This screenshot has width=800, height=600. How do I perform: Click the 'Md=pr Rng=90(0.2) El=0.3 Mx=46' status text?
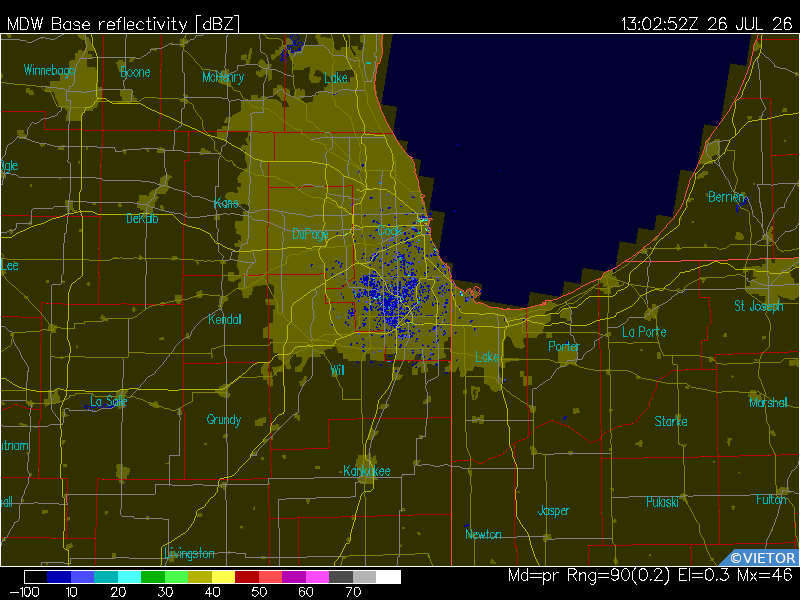pos(650,576)
